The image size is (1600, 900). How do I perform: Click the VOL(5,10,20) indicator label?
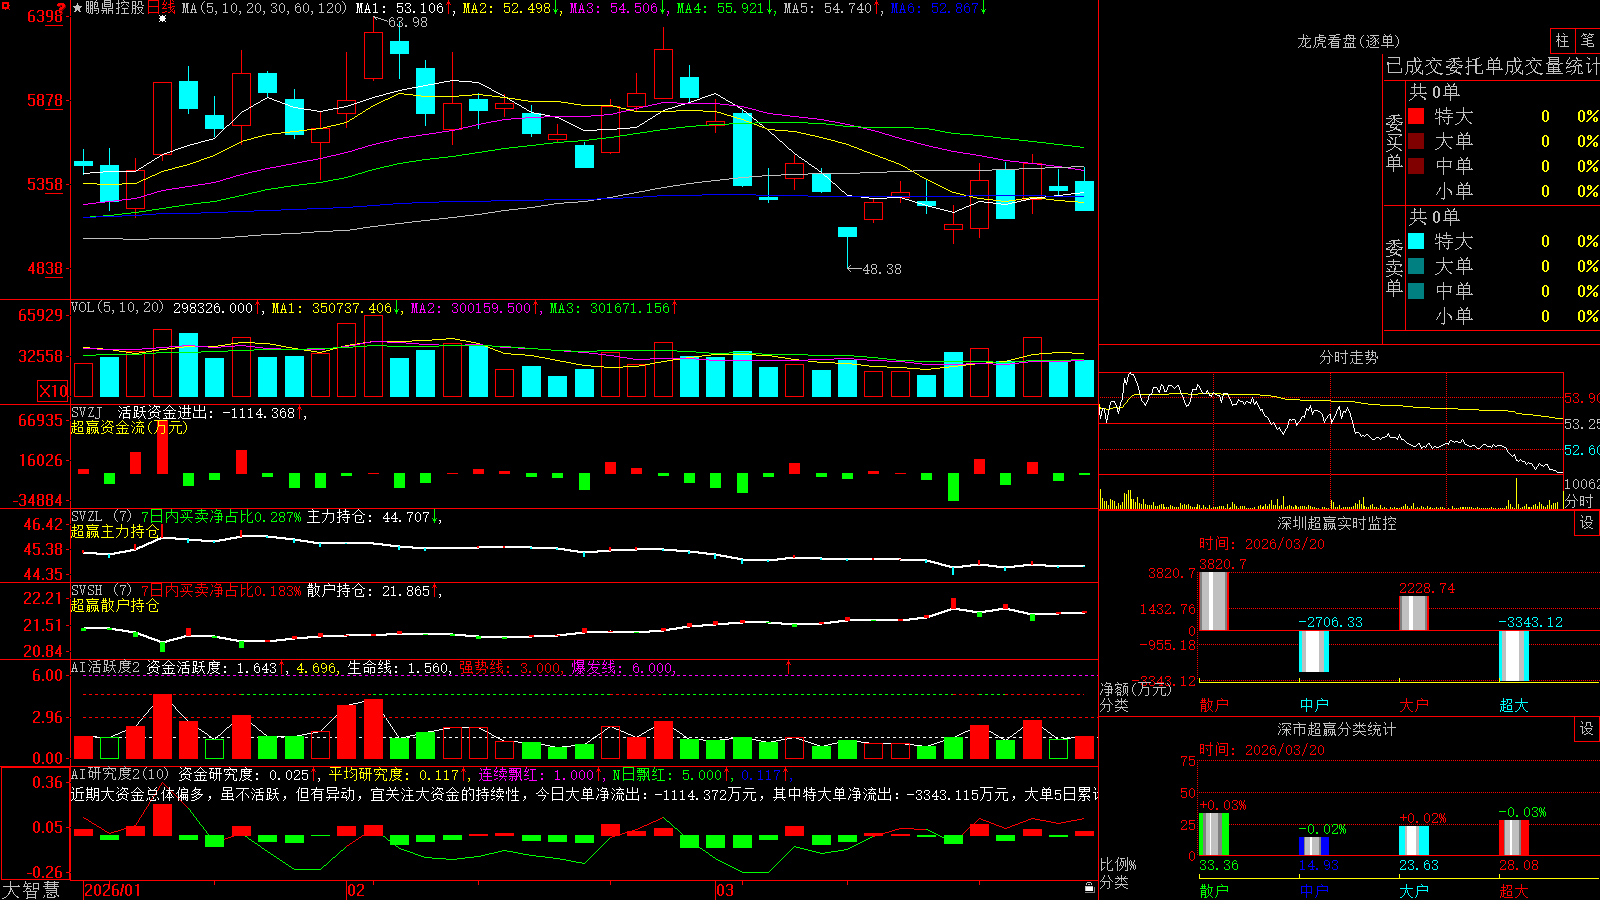118,308
